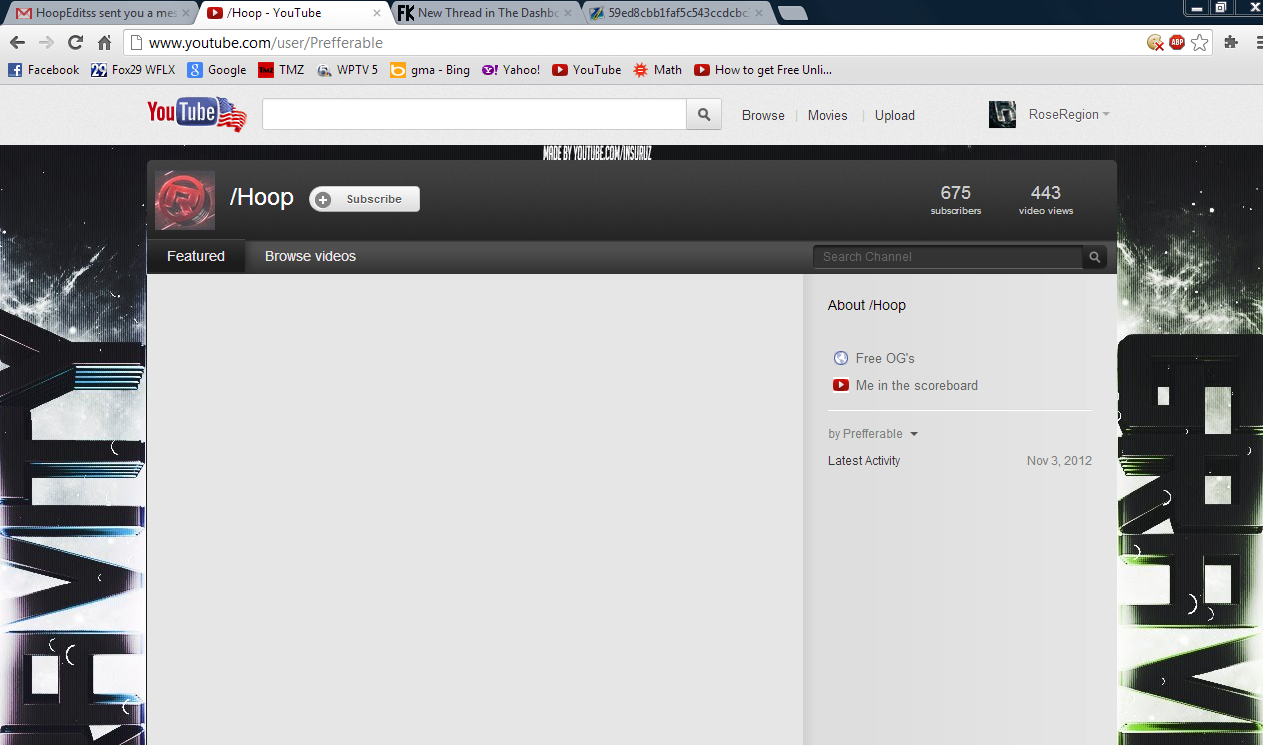Viewport: 1263px width, 745px height.
Task: Open the browser home page icon
Action: 104,43
